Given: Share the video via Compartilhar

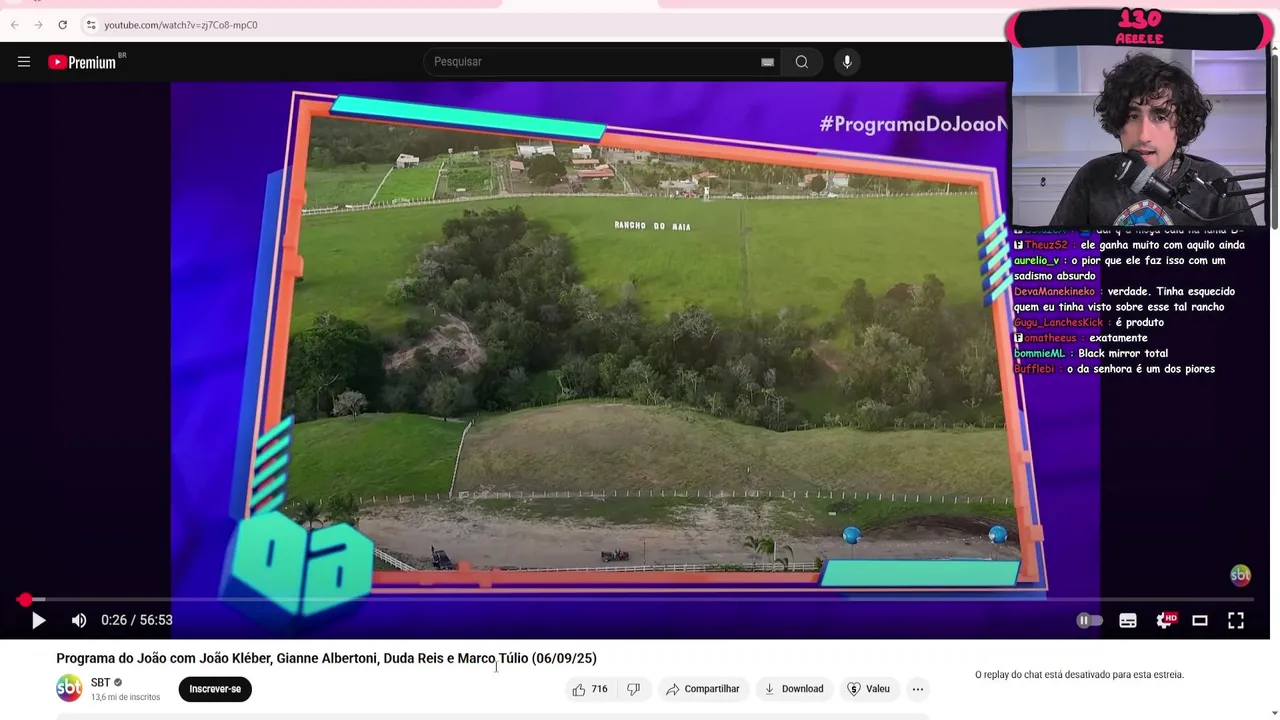Looking at the screenshot, I should click(703, 689).
